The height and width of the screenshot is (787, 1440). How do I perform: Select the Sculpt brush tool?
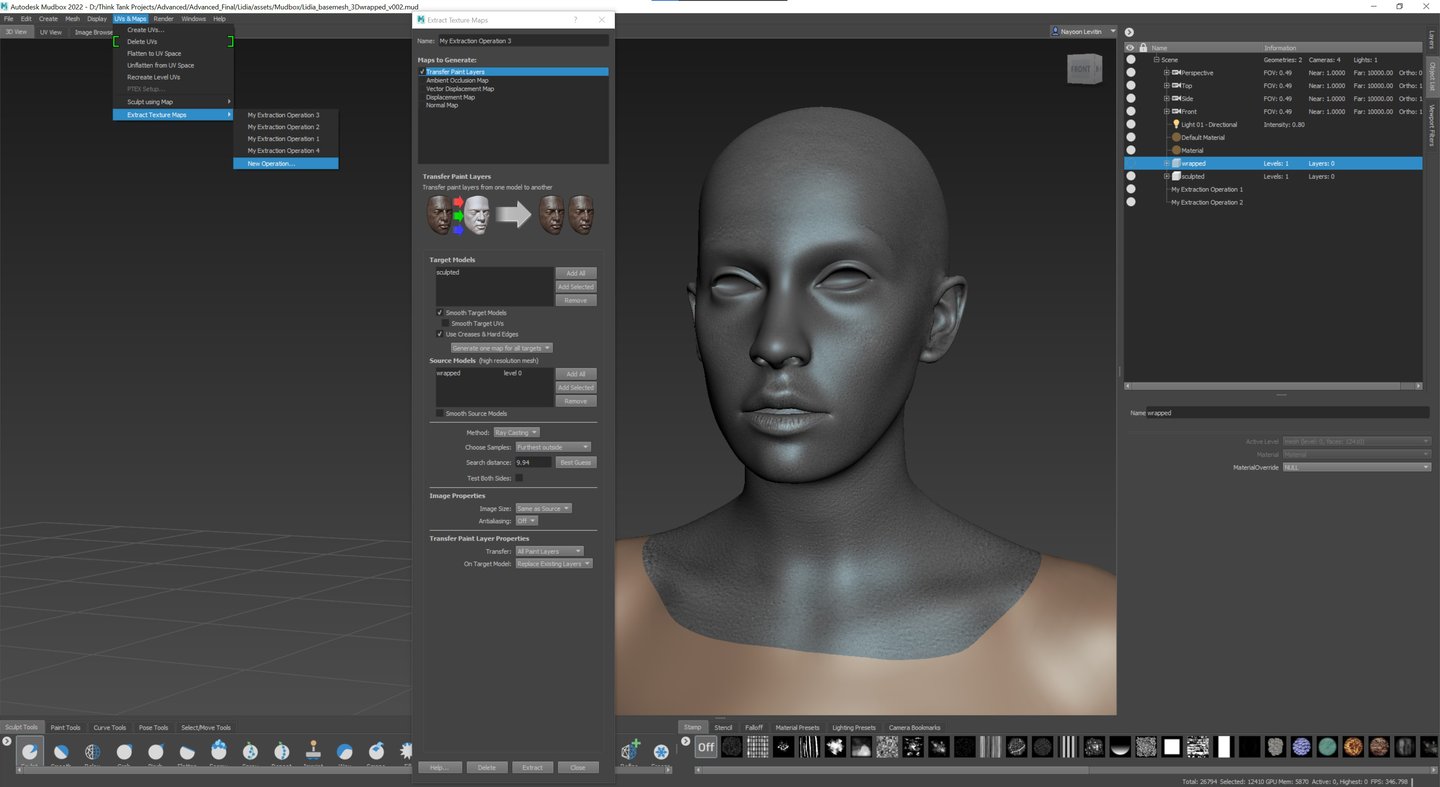coord(29,752)
